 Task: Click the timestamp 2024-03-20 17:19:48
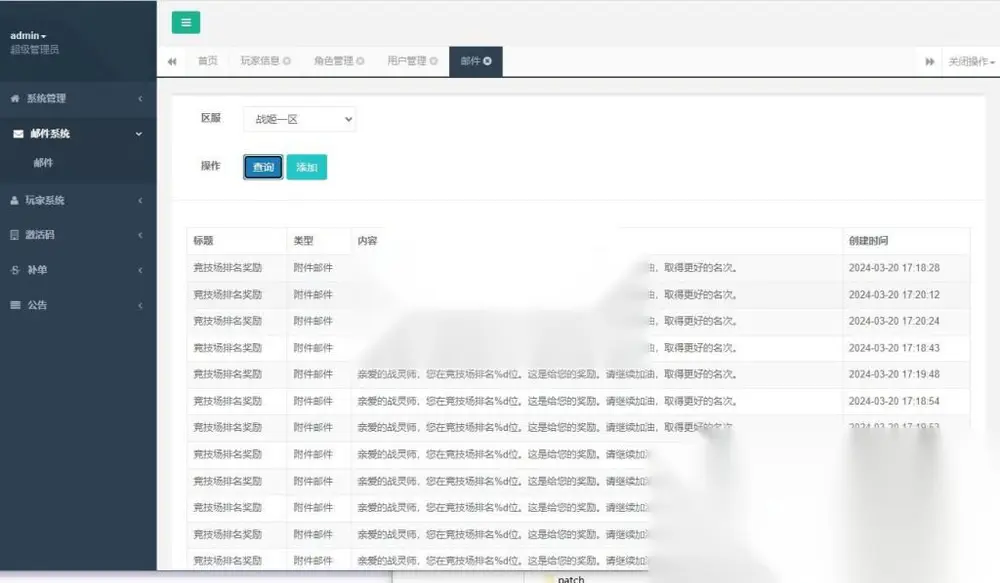[x=894, y=374]
